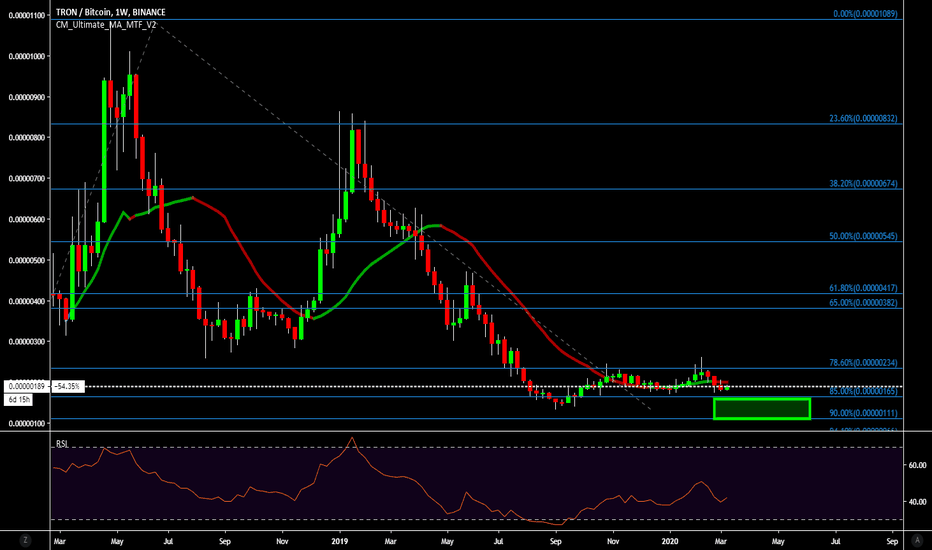Toggle the A auto-scale icon at the chart corner

coord(915,540)
